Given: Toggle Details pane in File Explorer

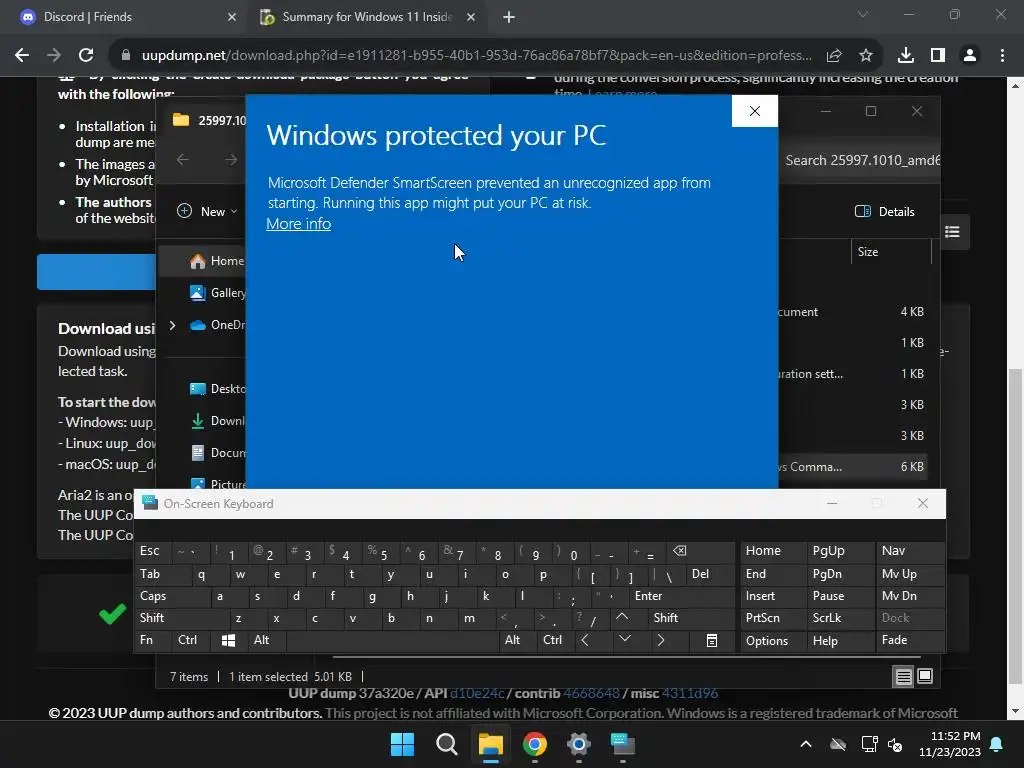Looking at the screenshot, I should 884,212.
